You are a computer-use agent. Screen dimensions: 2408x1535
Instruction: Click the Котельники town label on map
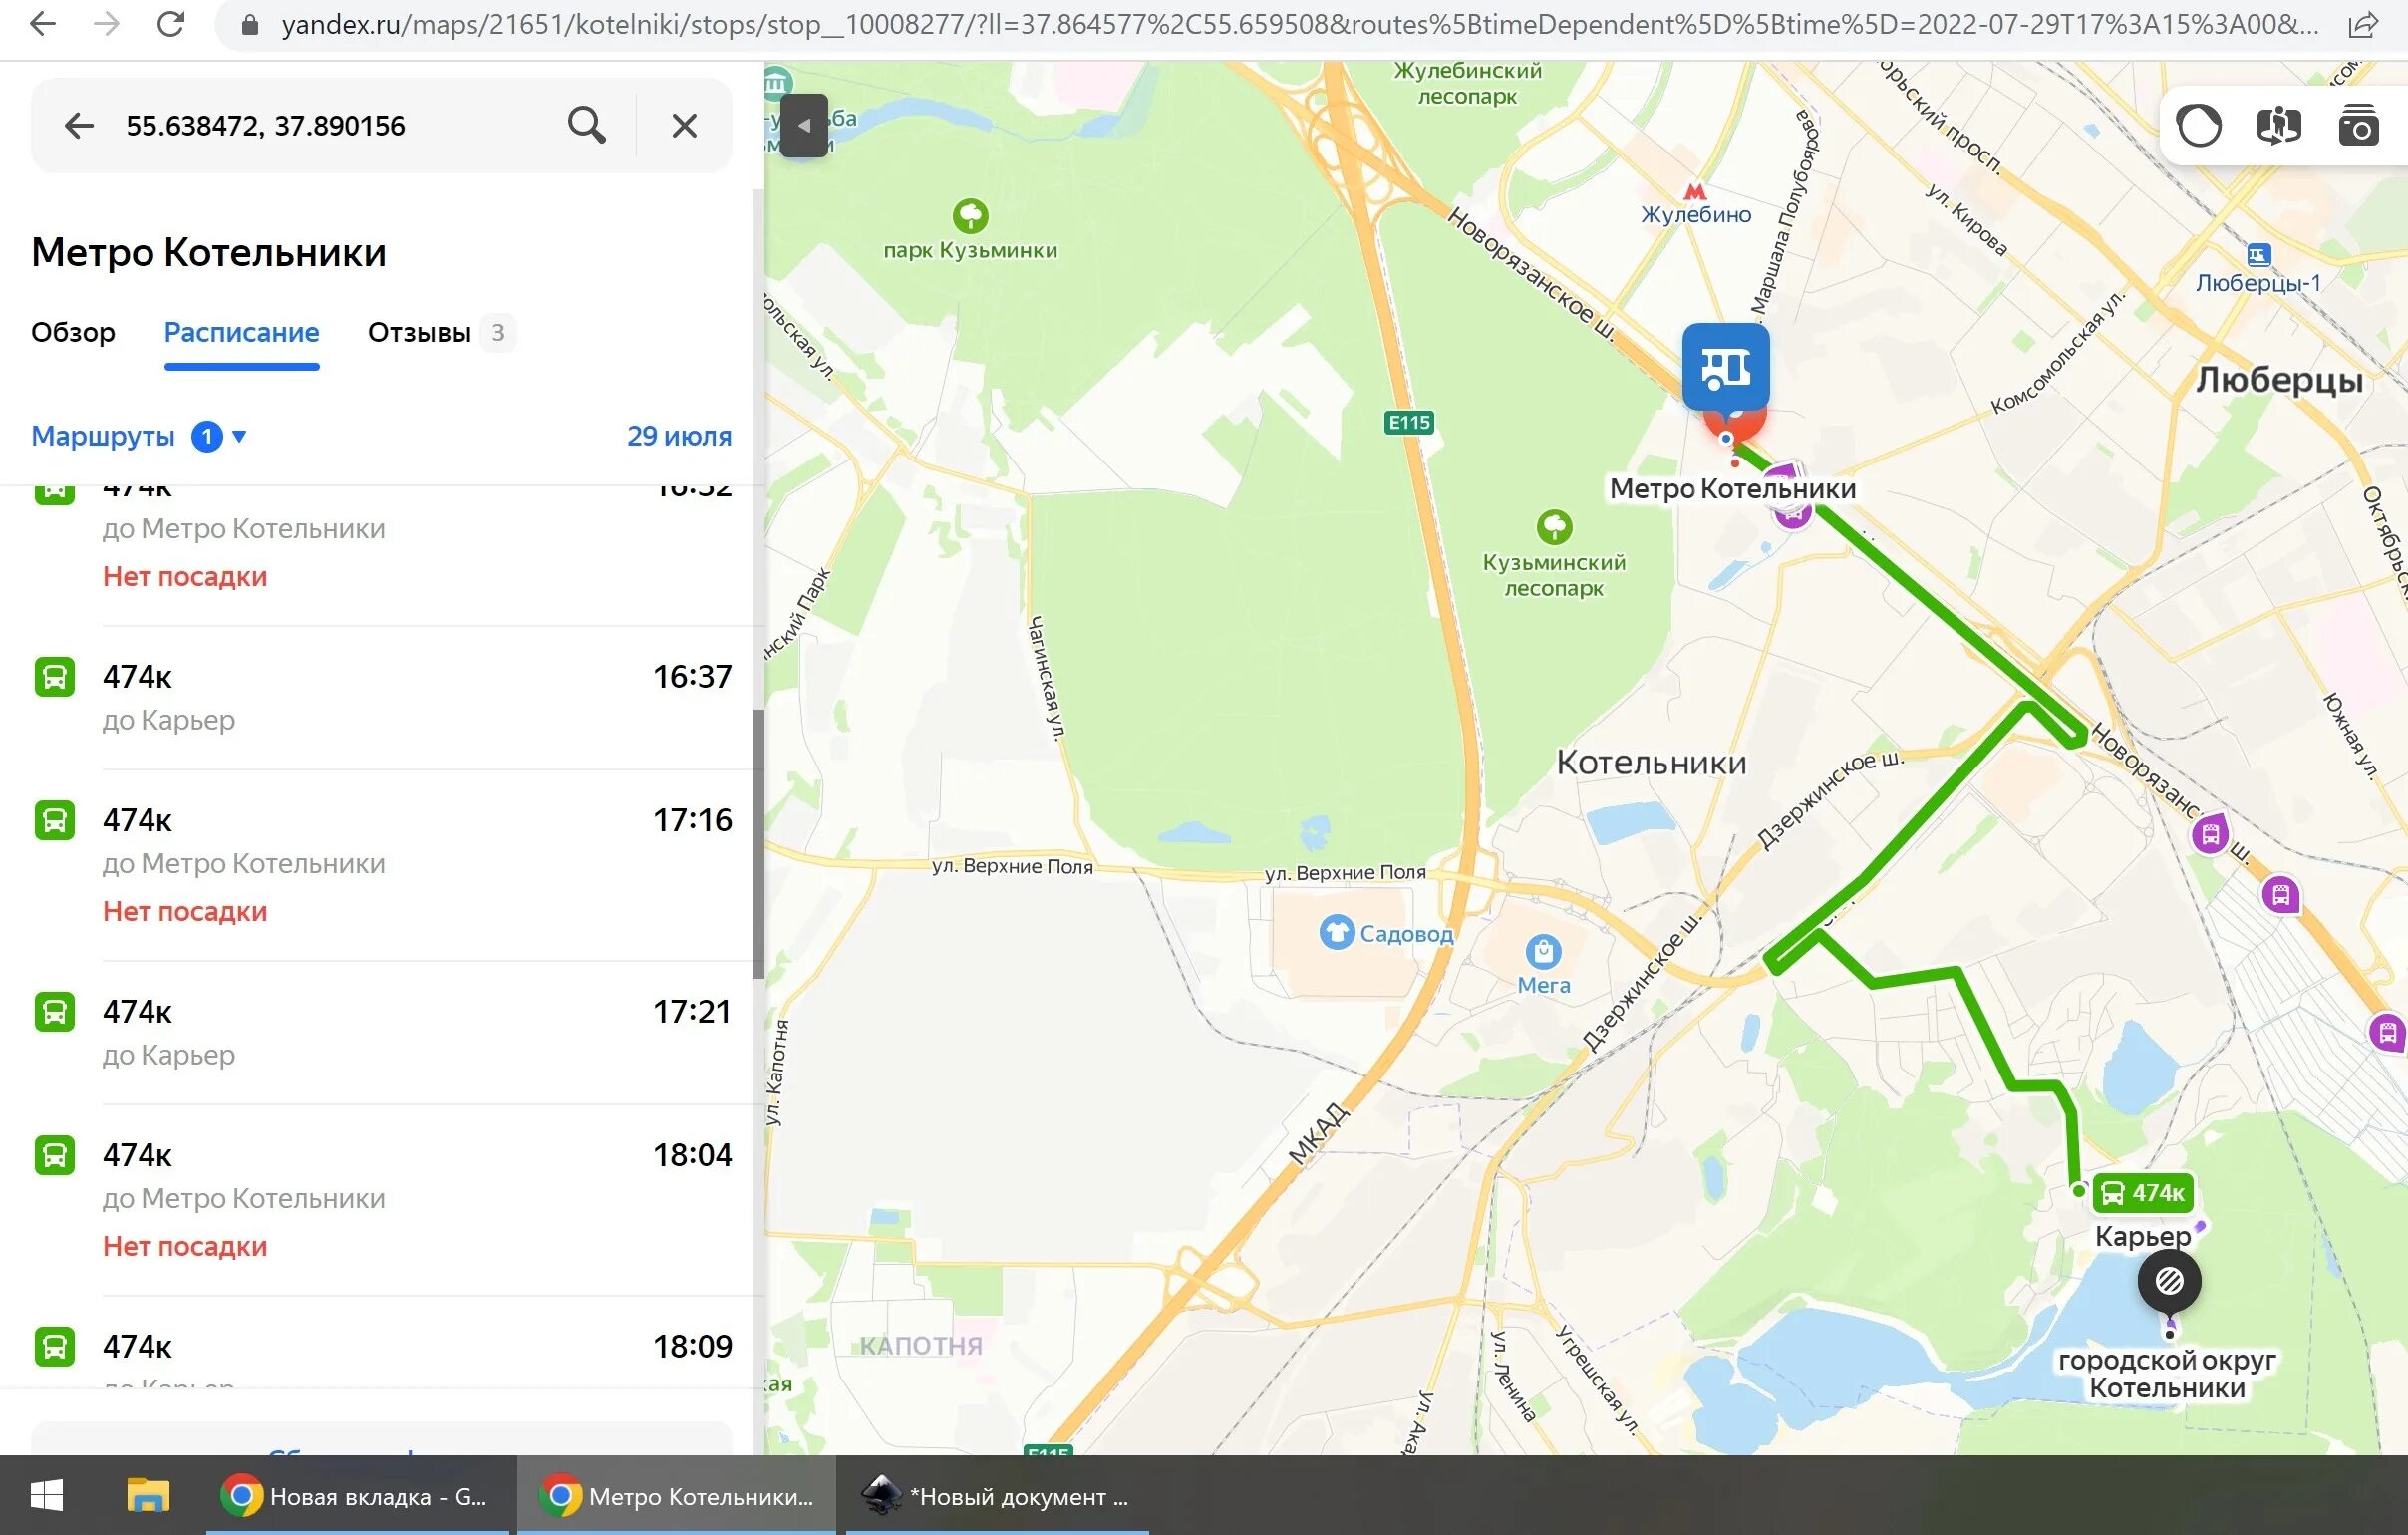[x=1651, y=763]
